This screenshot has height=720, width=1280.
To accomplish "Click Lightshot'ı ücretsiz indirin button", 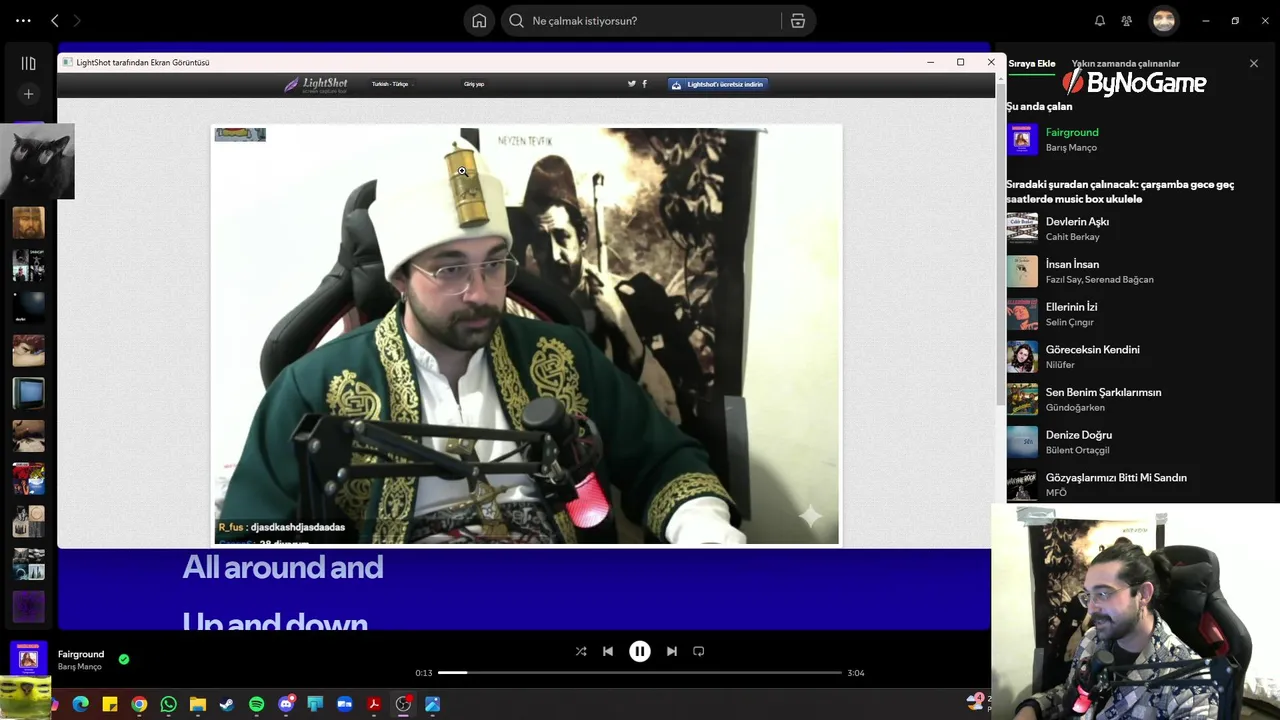I will pos(718,84).
